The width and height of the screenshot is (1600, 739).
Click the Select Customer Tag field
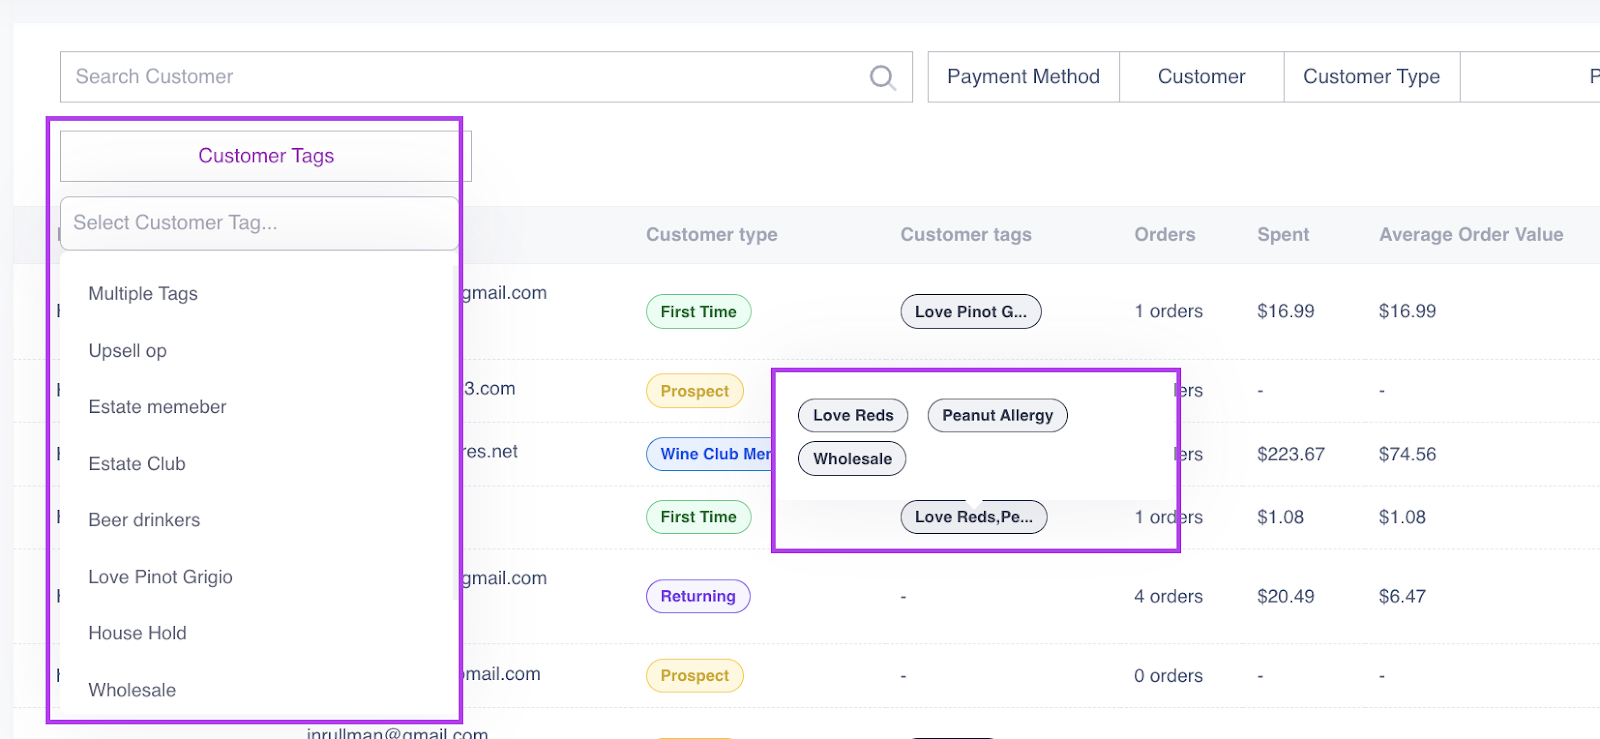pyautogui.click(x=258, y=223)
